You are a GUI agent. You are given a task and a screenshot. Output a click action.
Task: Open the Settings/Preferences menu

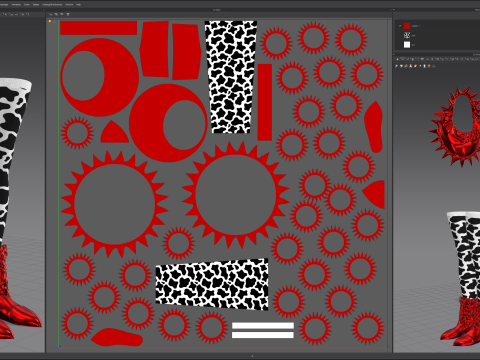click(x=52, y=5)
